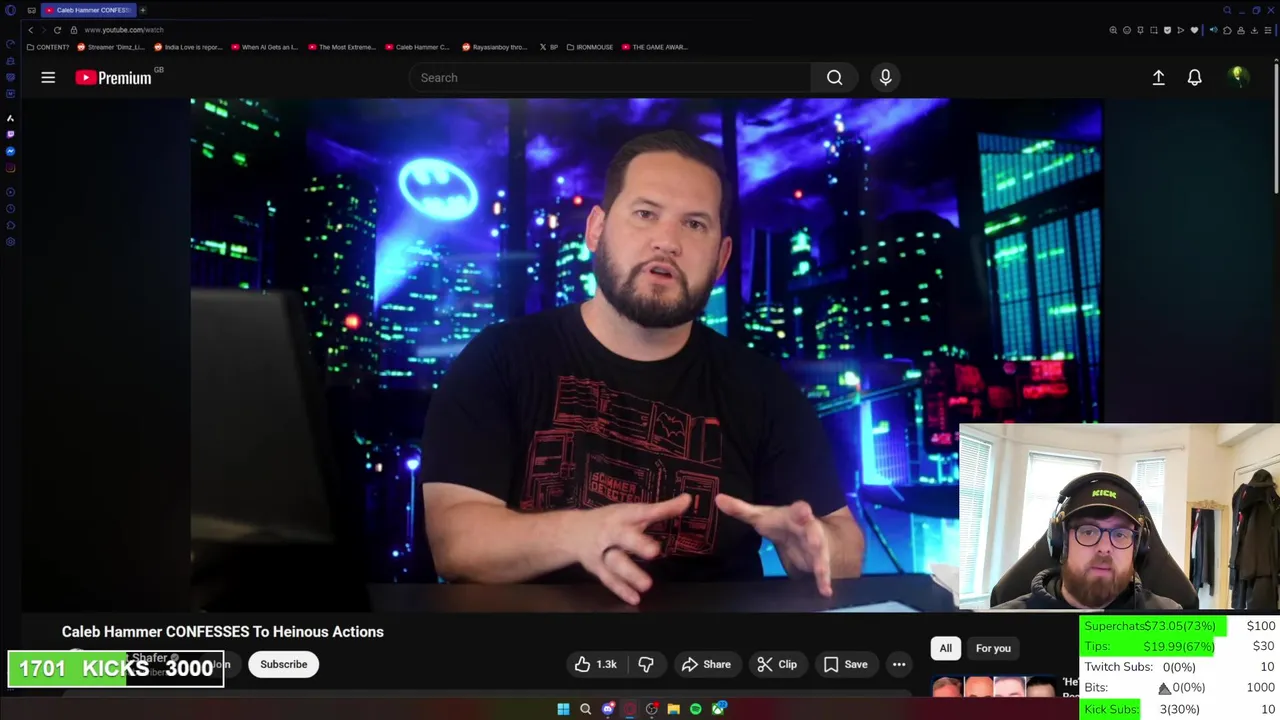Share the Caleb Hammer video
The image size is (1280, 720).
[706, 664]
